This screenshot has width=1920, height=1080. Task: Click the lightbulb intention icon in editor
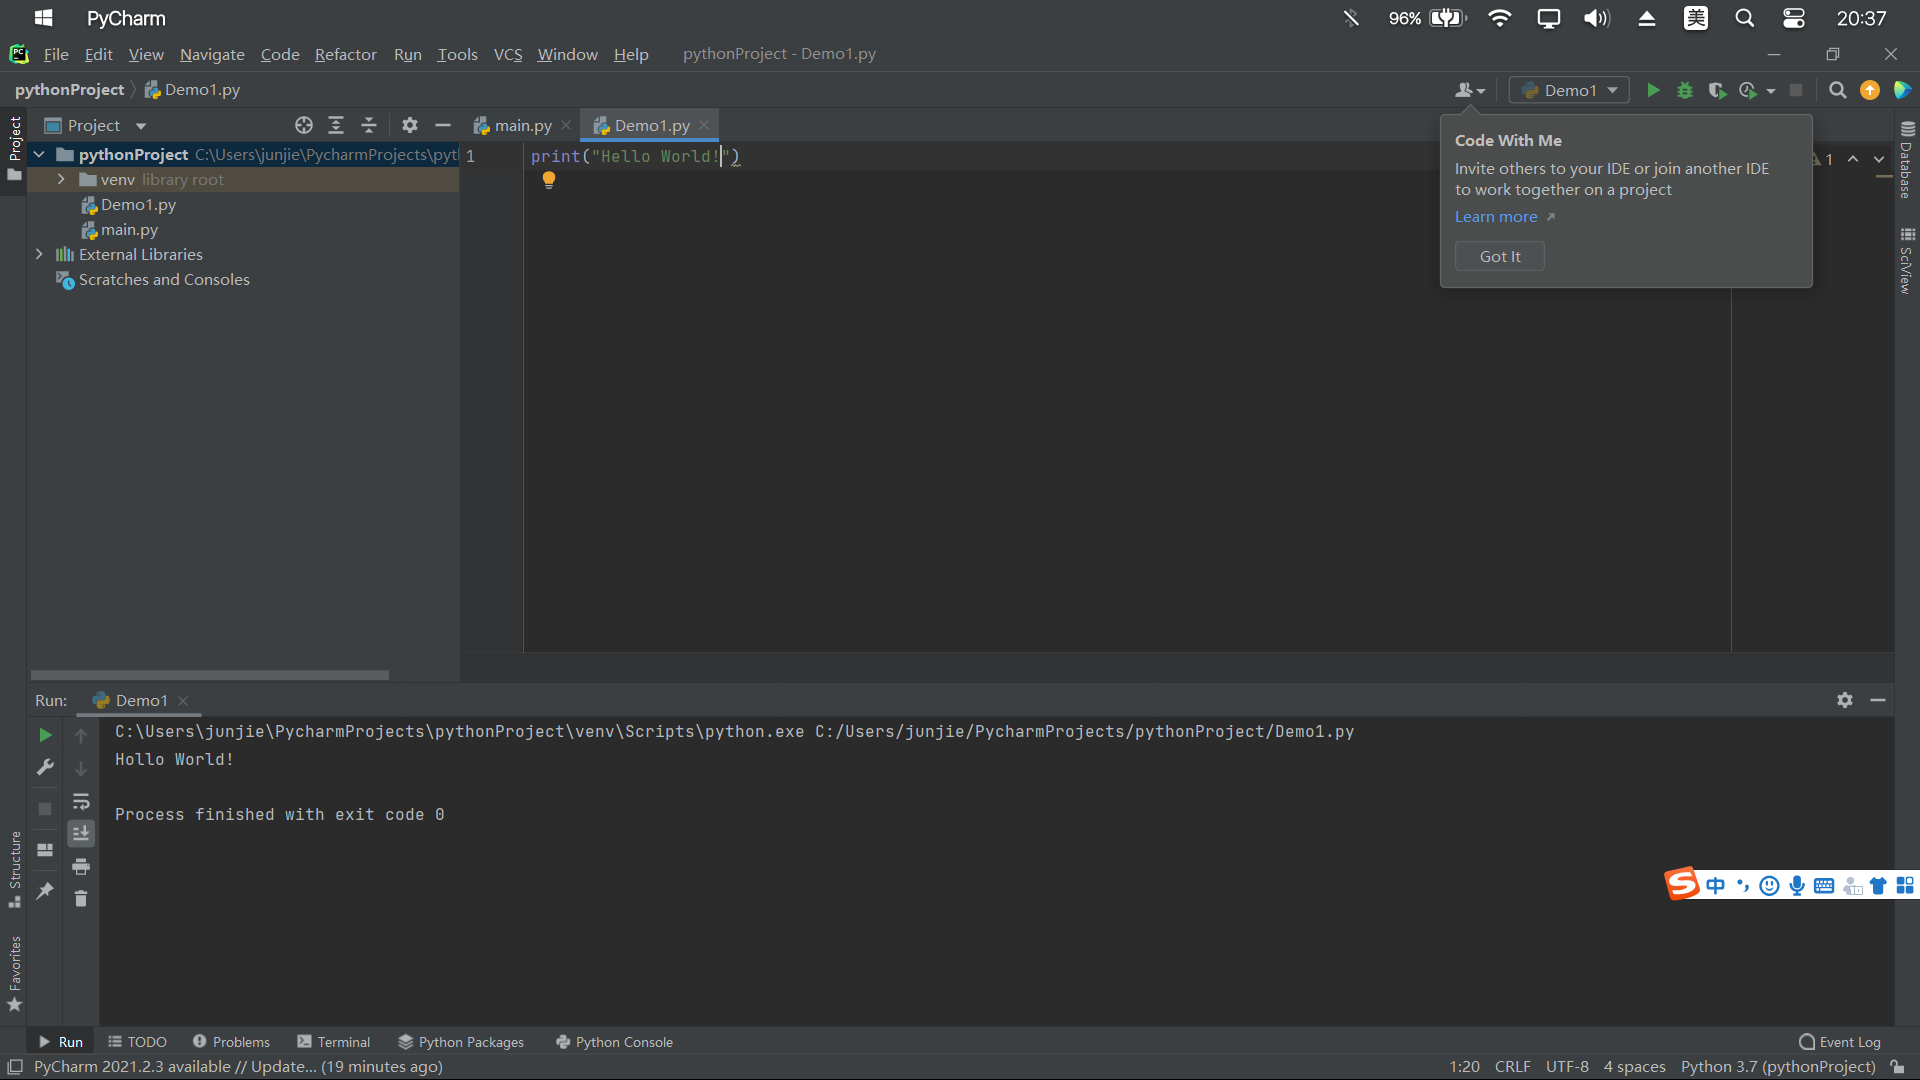(x=549, y=180)
